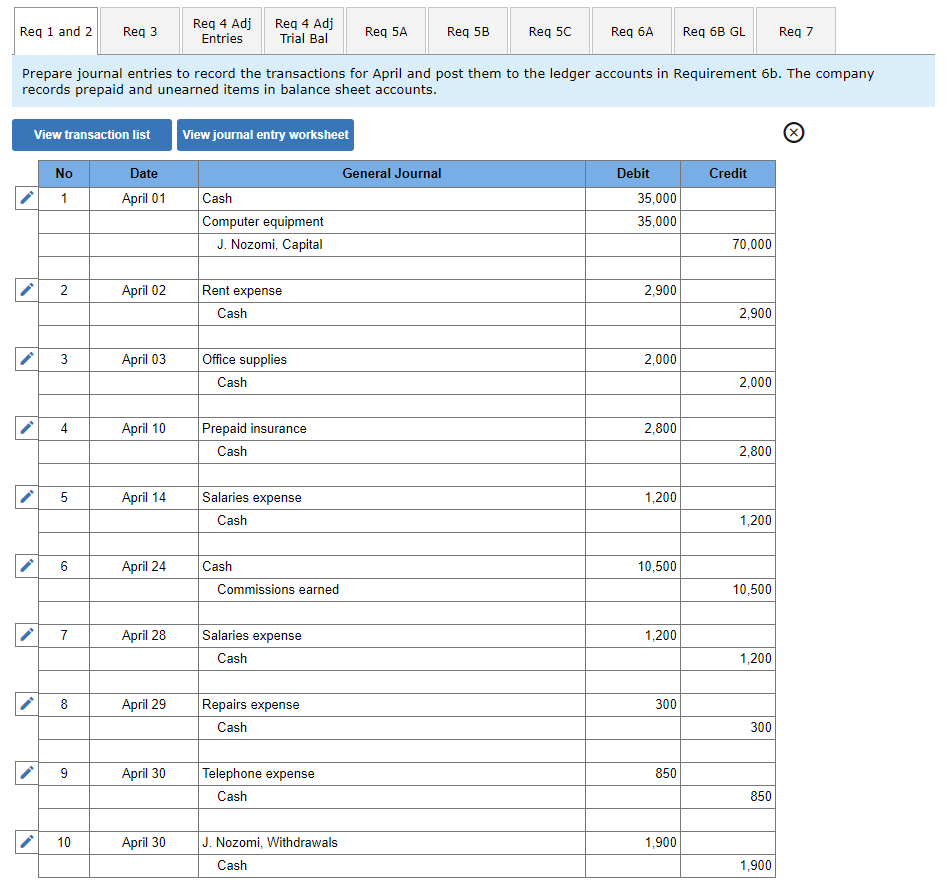Click edit pencil for entry 4 Prepaid insurance
The image size is (947, 887).
point(27,428)
